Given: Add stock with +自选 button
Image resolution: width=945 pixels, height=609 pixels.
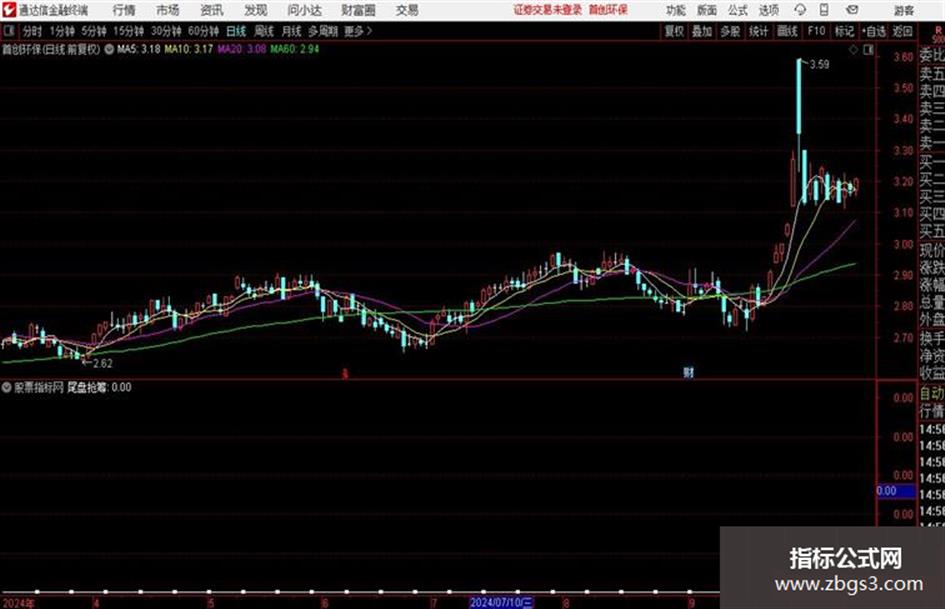Looking at the screenshot, I should click(x=874, y=31).
